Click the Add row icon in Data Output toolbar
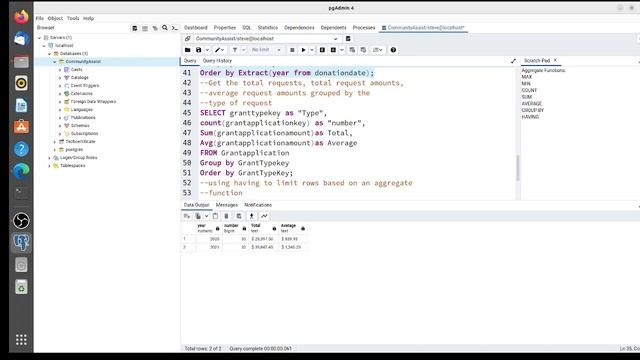Viewport: 640px width, 360px height. [x=187, y=216]
